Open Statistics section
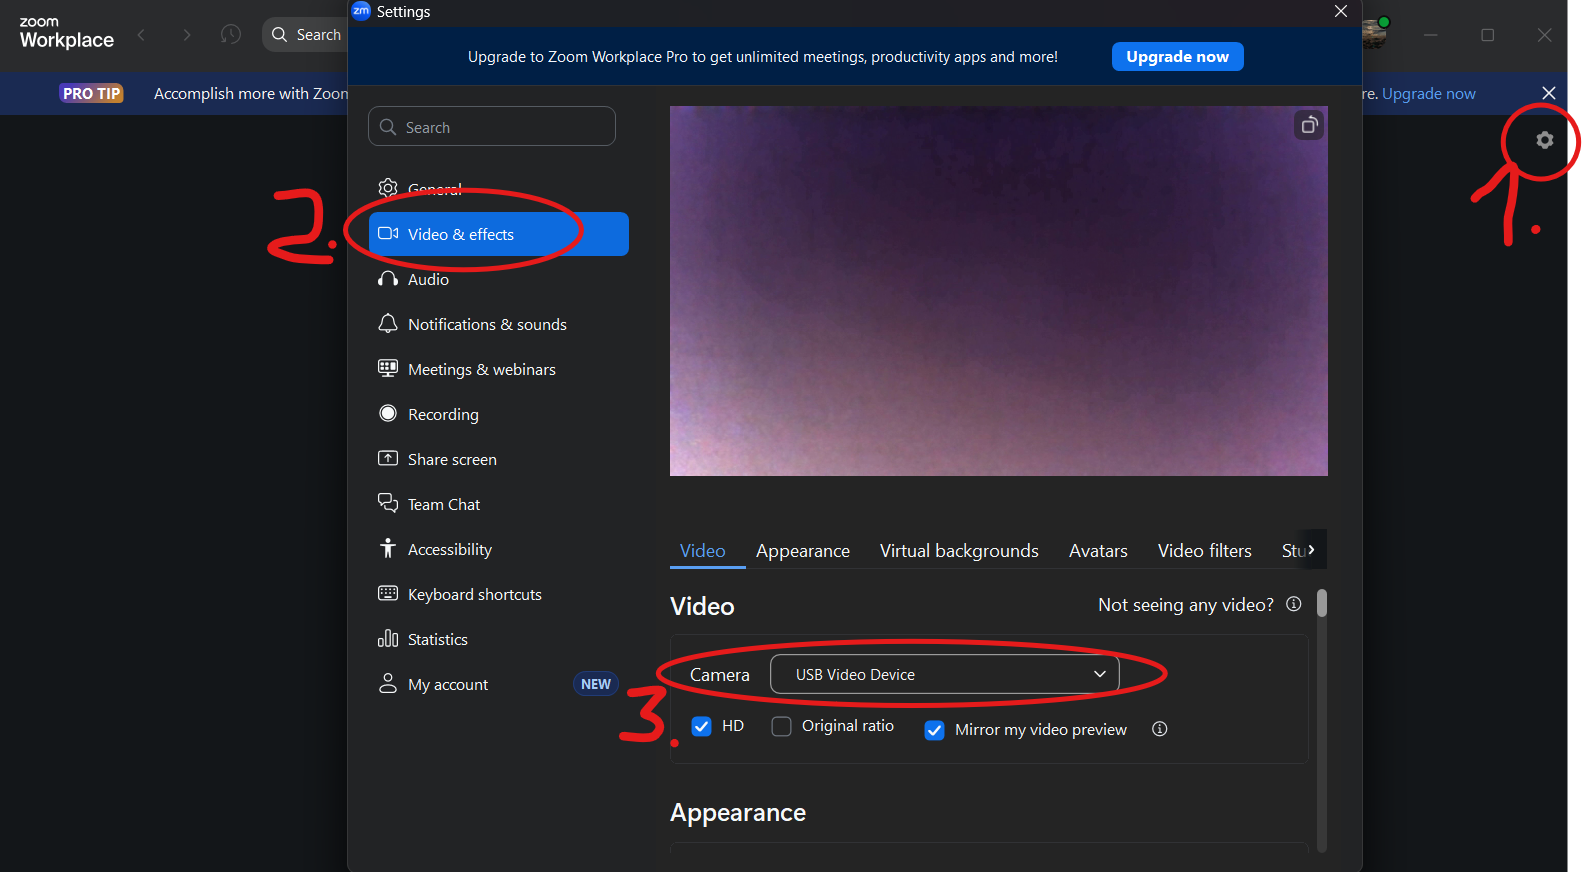The image size is (1582, 872). coord(437,640)
